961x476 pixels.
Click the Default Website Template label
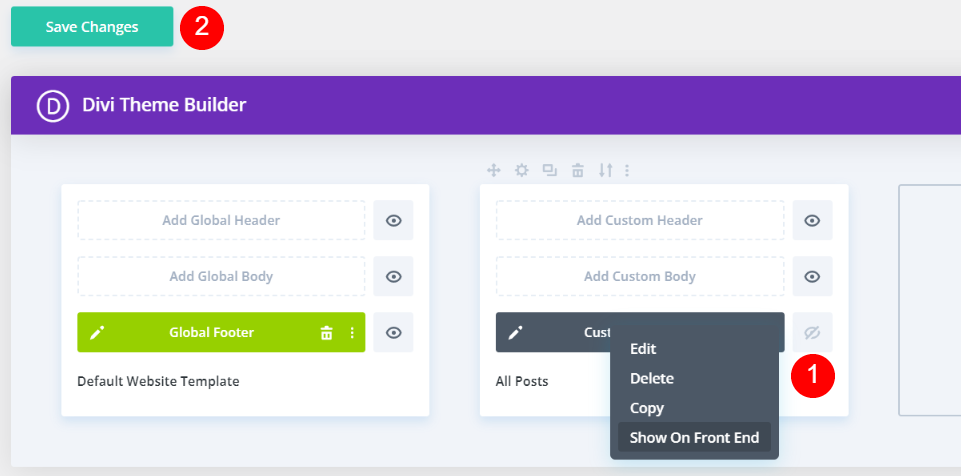(x=158, y=381)
